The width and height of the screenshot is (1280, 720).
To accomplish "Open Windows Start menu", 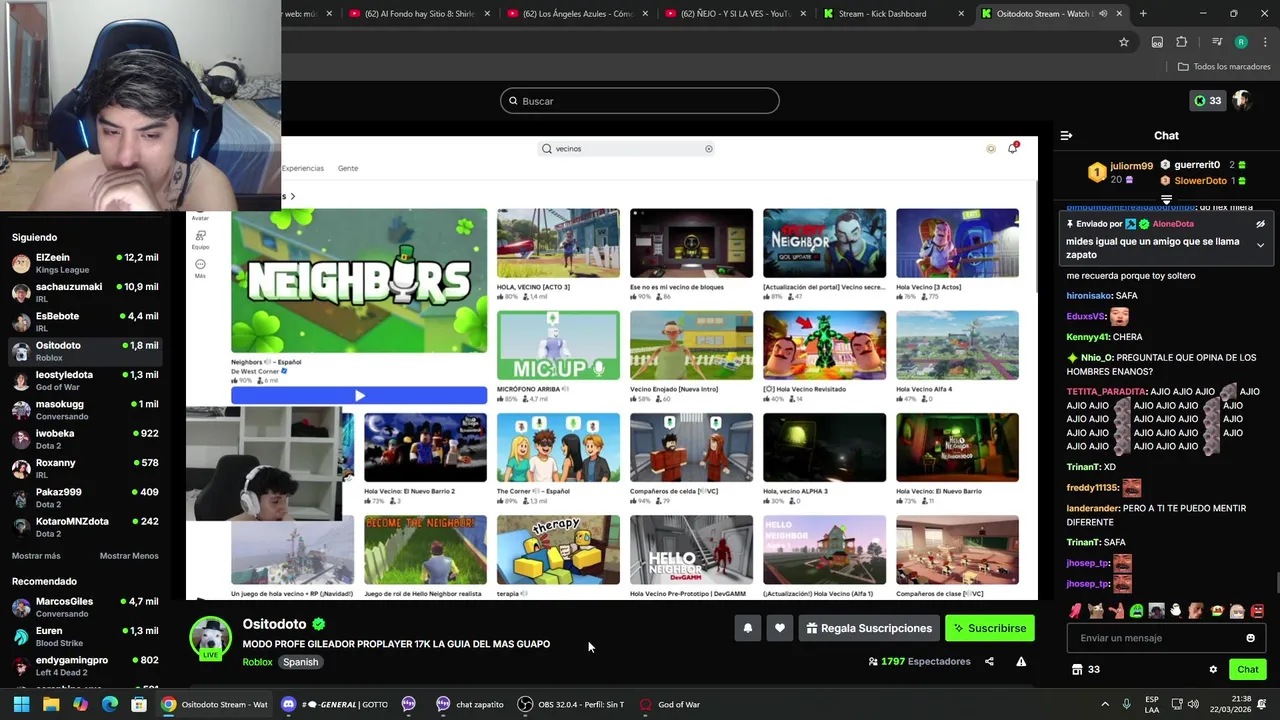I will pos(21,704).
